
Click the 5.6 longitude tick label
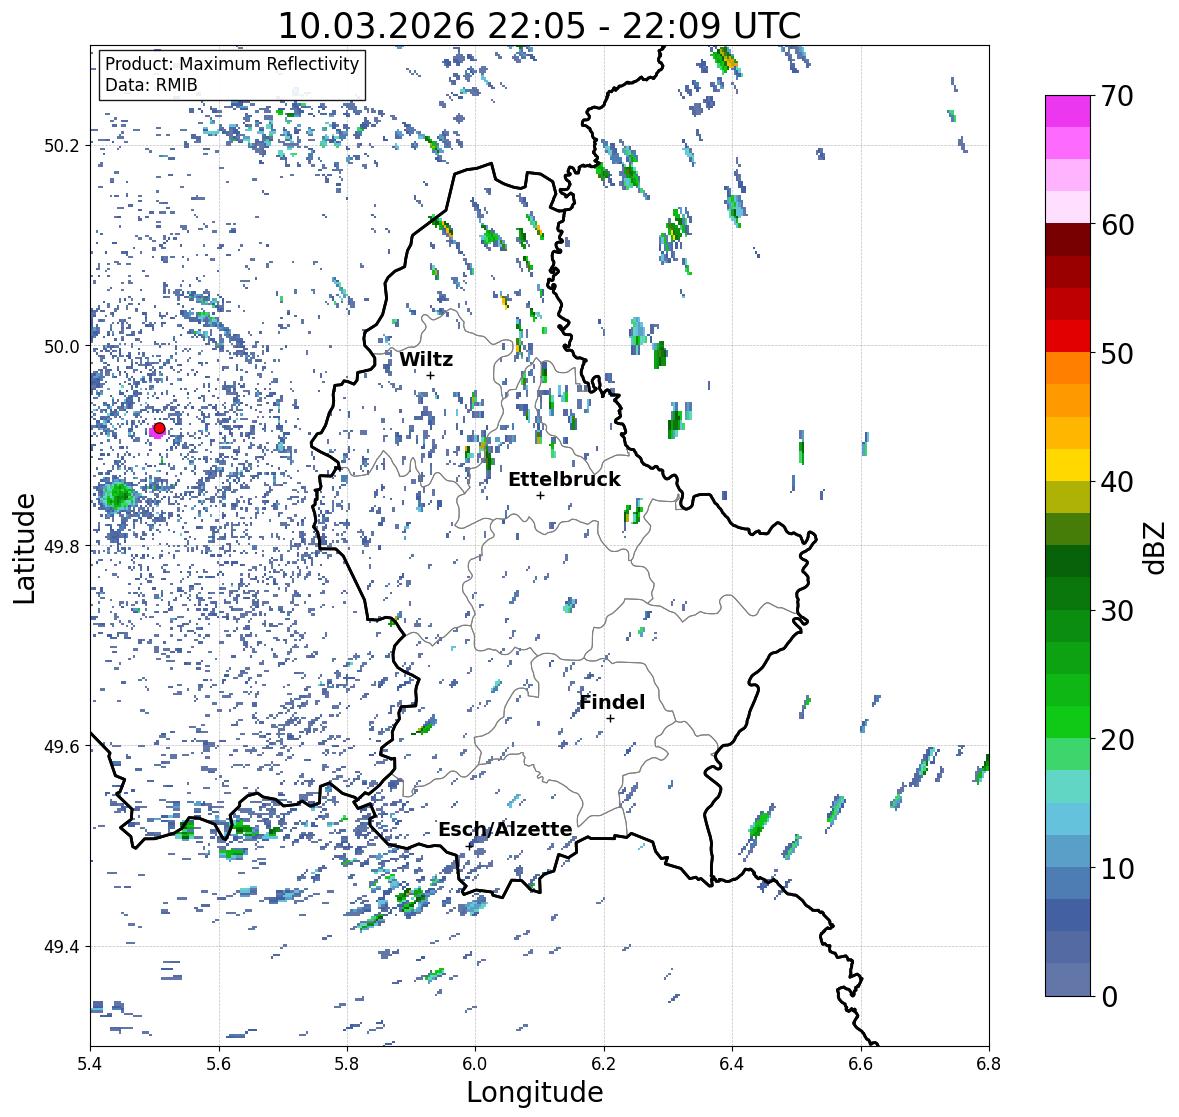coord(219,1064)
